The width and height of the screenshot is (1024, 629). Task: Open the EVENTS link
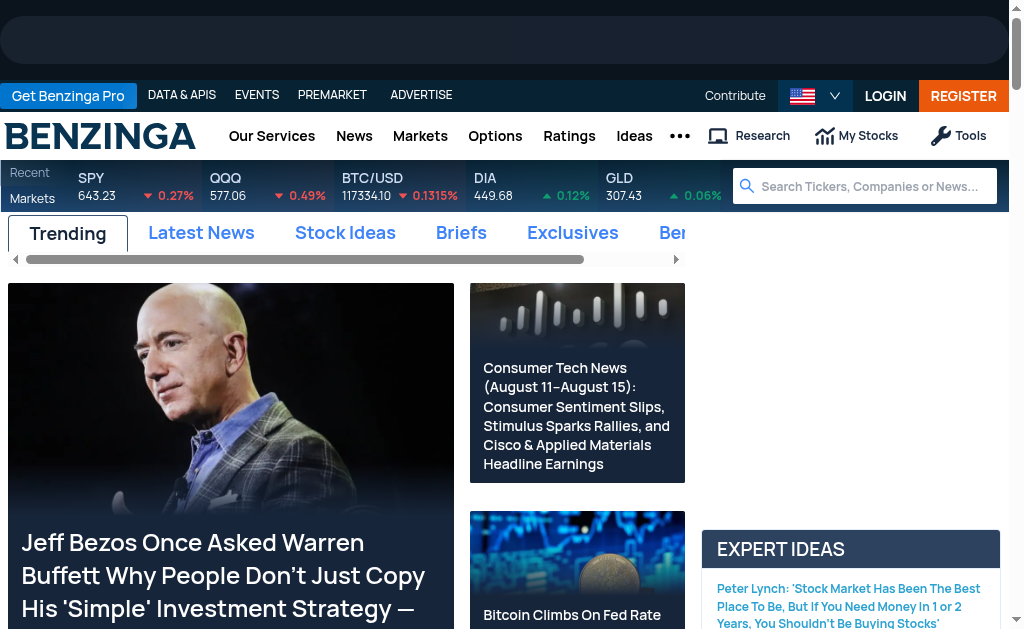(x=257, y=95)
